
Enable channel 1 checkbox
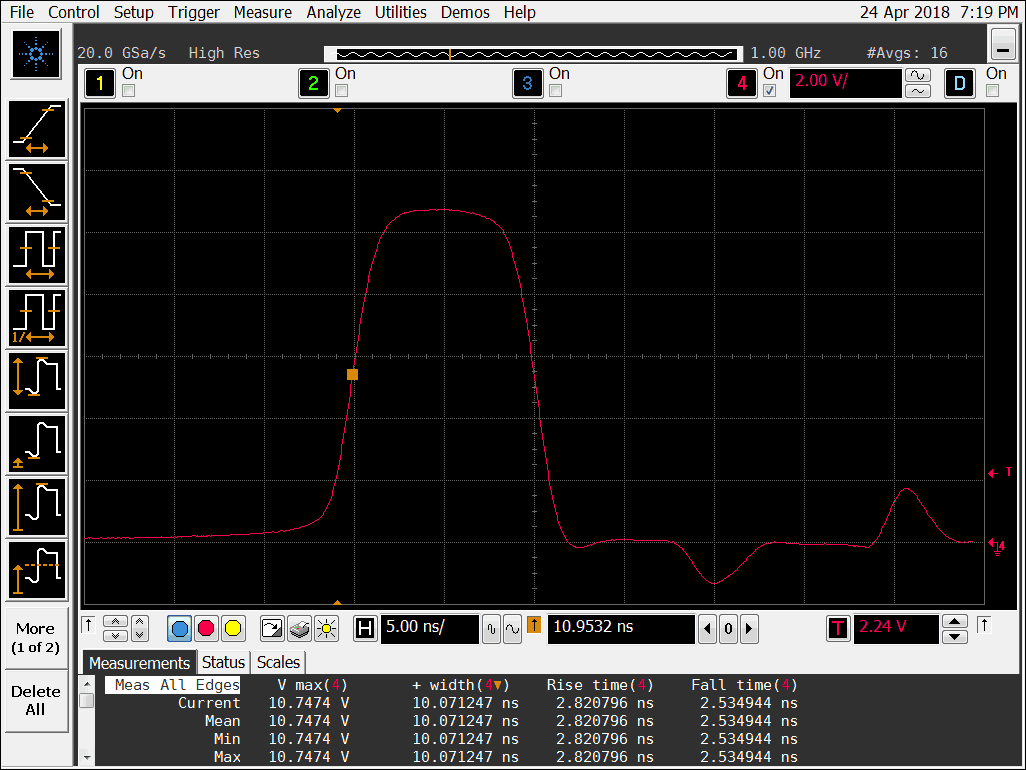pos(129,91)
